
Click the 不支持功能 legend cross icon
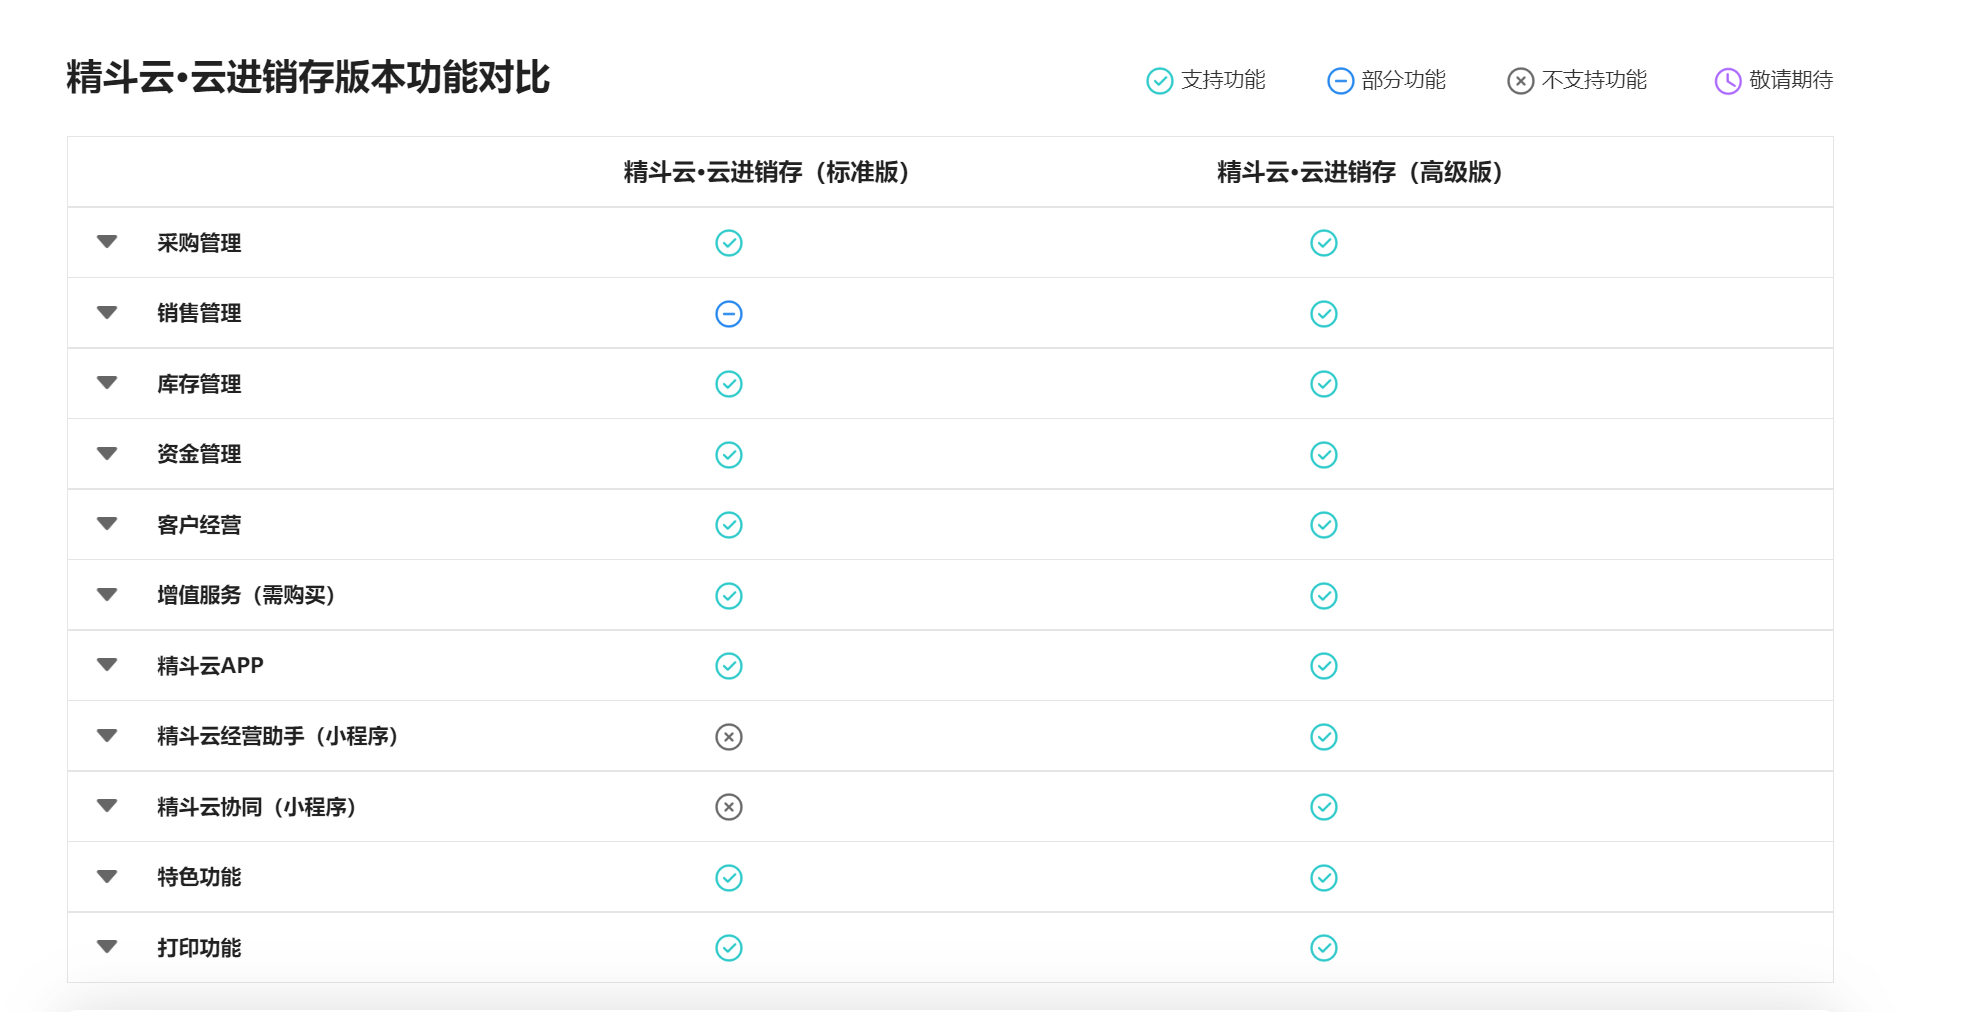click(1520, 81)
